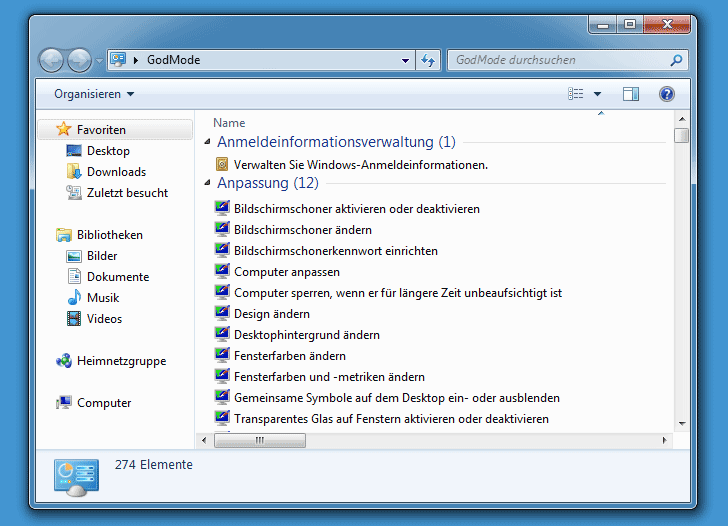The image size is (728, 526).
Task: Select Anmeldeinformationsverwaltung (1) group header
Action: pyautogui.click(x=336, y=142)
